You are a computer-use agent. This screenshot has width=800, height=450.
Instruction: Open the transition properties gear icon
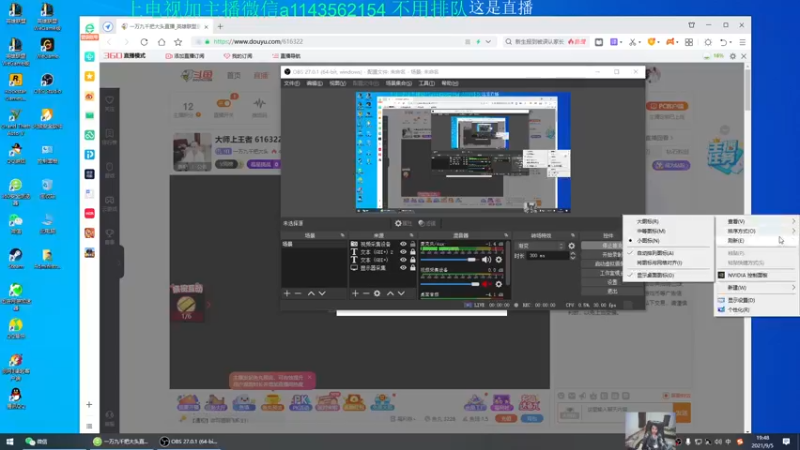[x=571, y=246]
